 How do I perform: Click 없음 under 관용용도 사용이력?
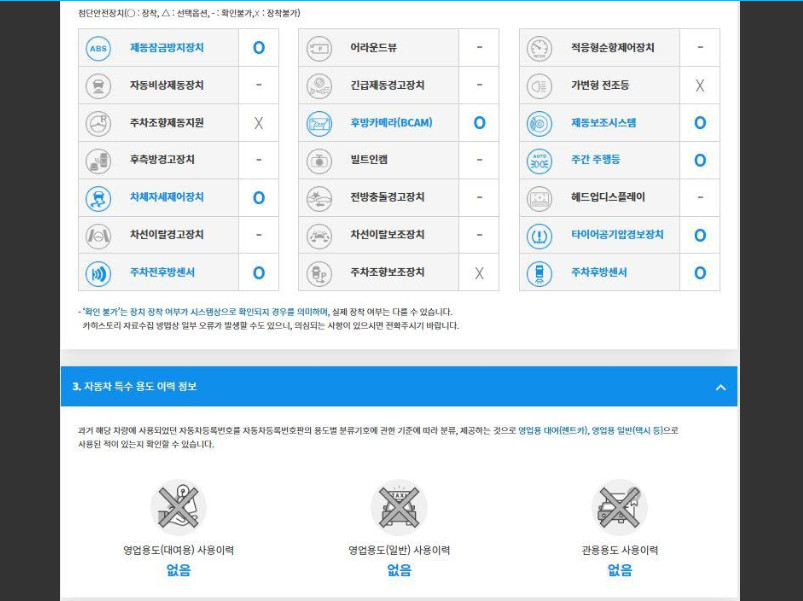(x=619, y=570)
